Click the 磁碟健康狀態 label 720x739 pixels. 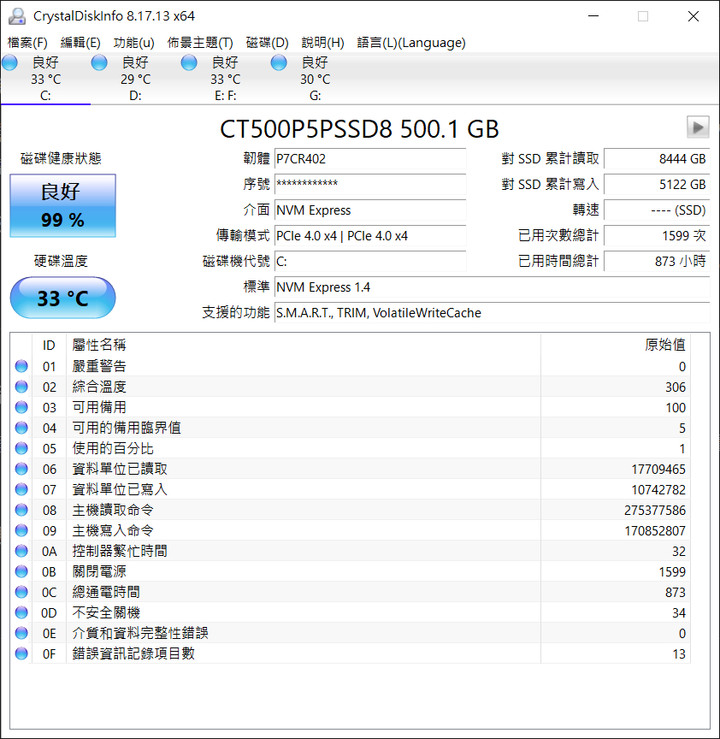pyautogui.click(x=61, y=158)
